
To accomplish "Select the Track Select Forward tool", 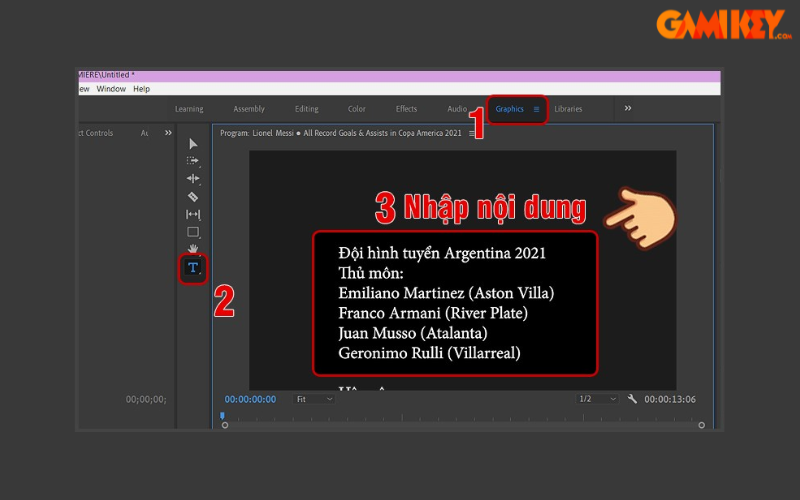I will click(193, 161).
